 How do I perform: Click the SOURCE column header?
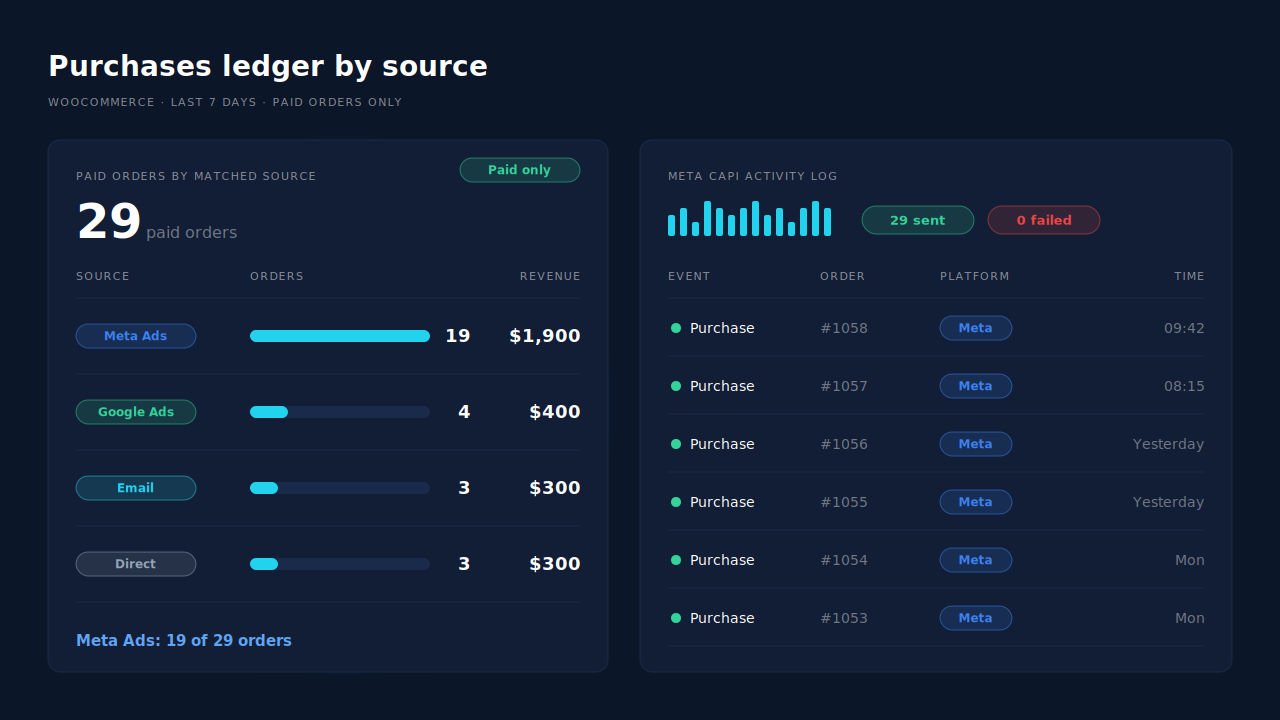point(103,276)
